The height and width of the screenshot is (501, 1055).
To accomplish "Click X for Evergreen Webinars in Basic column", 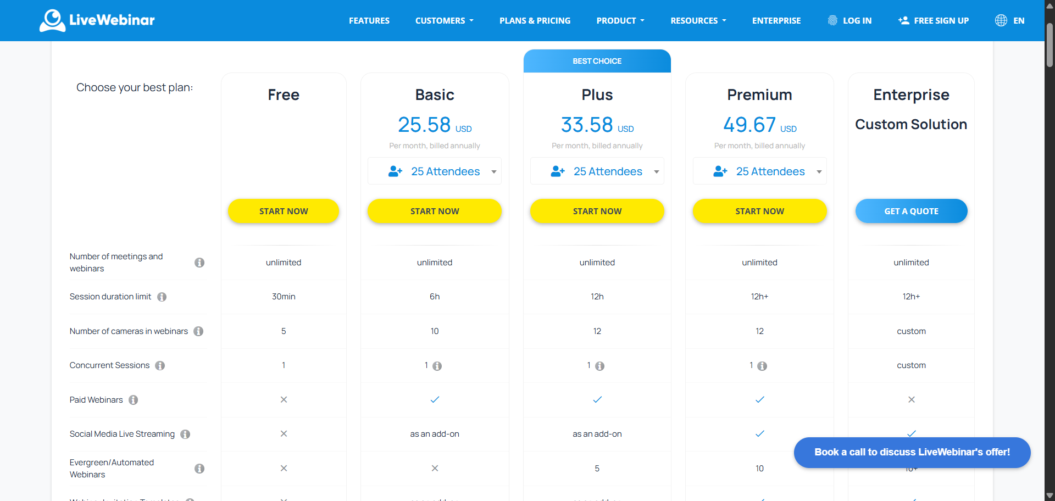I will [435, 468].
